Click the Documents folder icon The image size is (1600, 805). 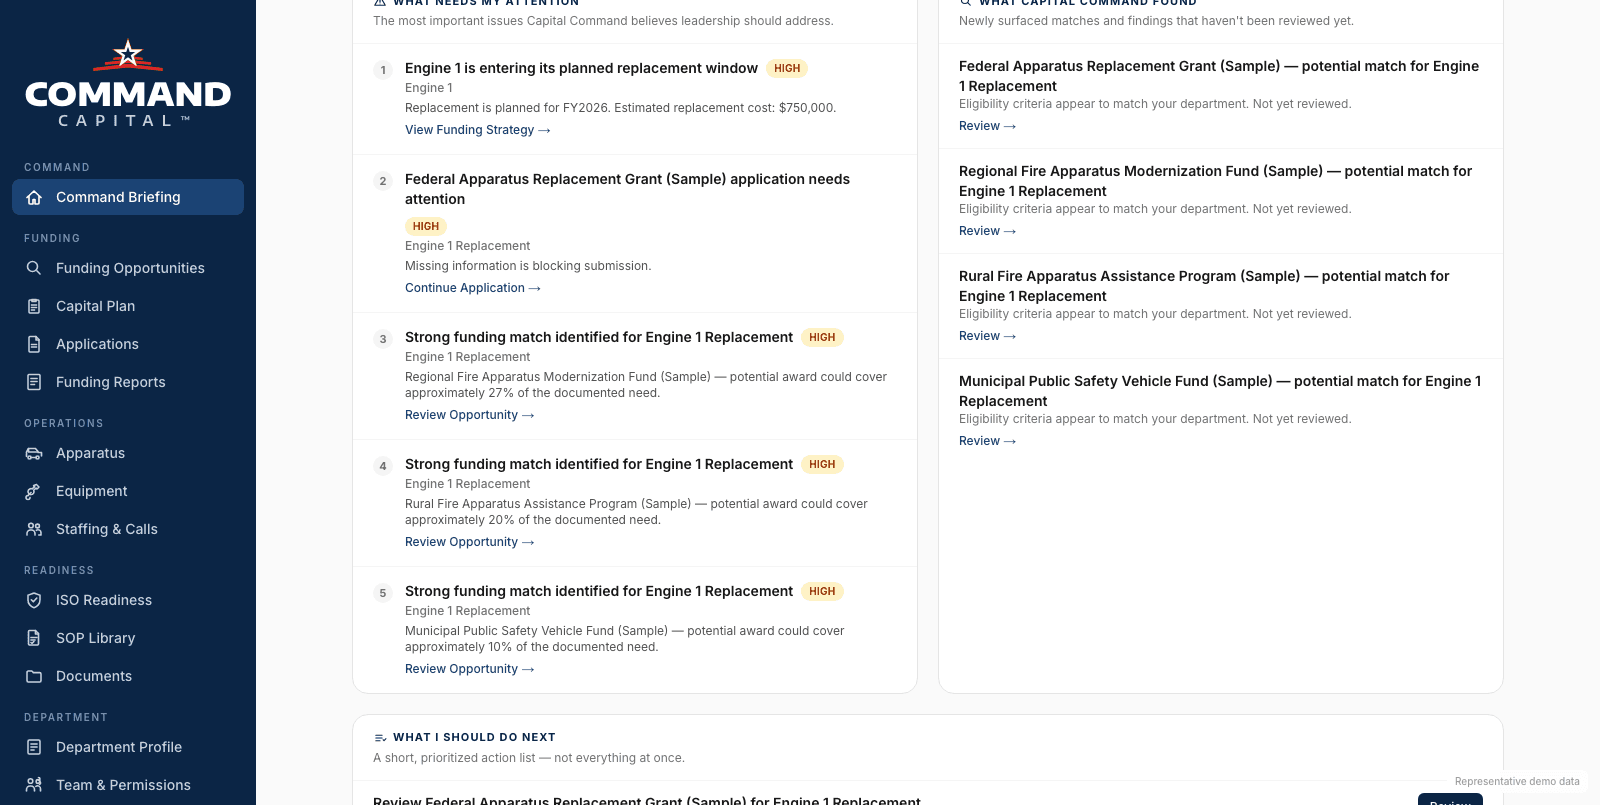[x=34, y=676]
